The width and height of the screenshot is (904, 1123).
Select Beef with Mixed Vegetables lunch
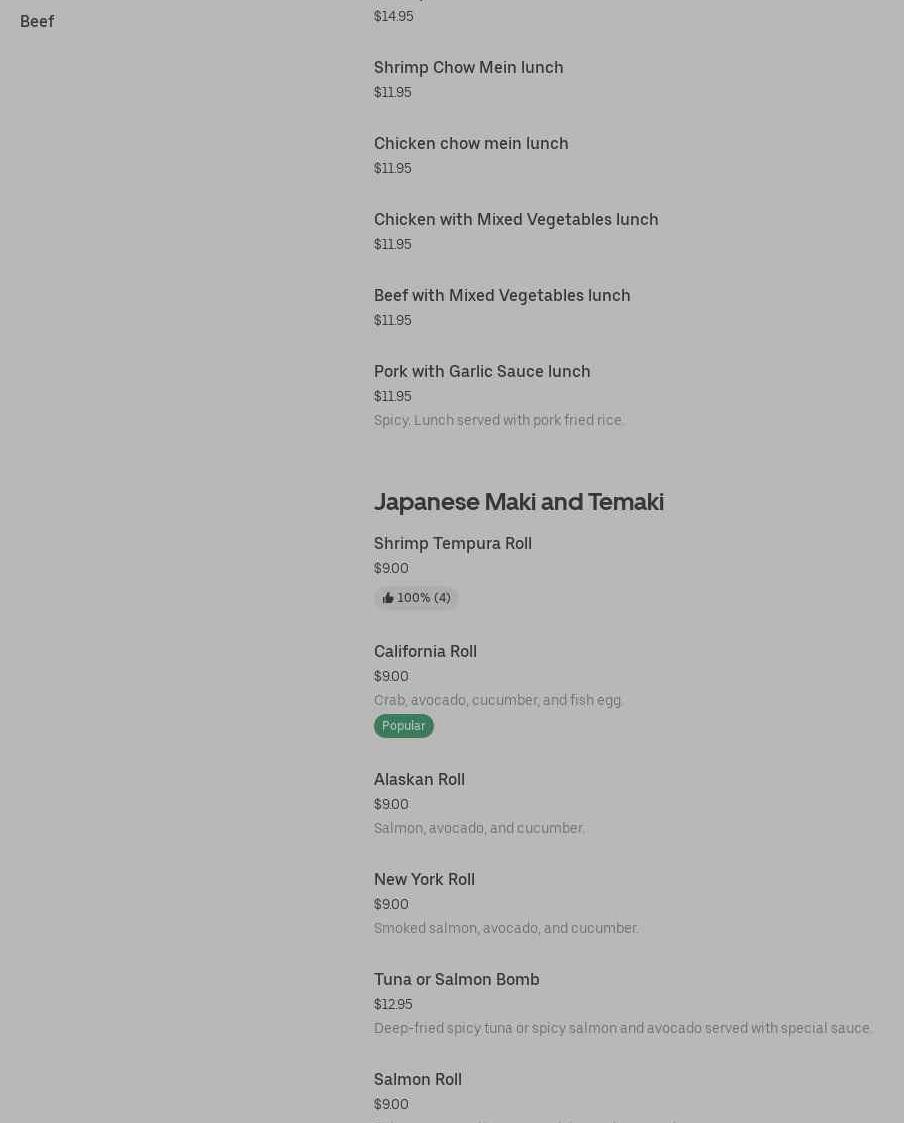click(x=501, y=295)
